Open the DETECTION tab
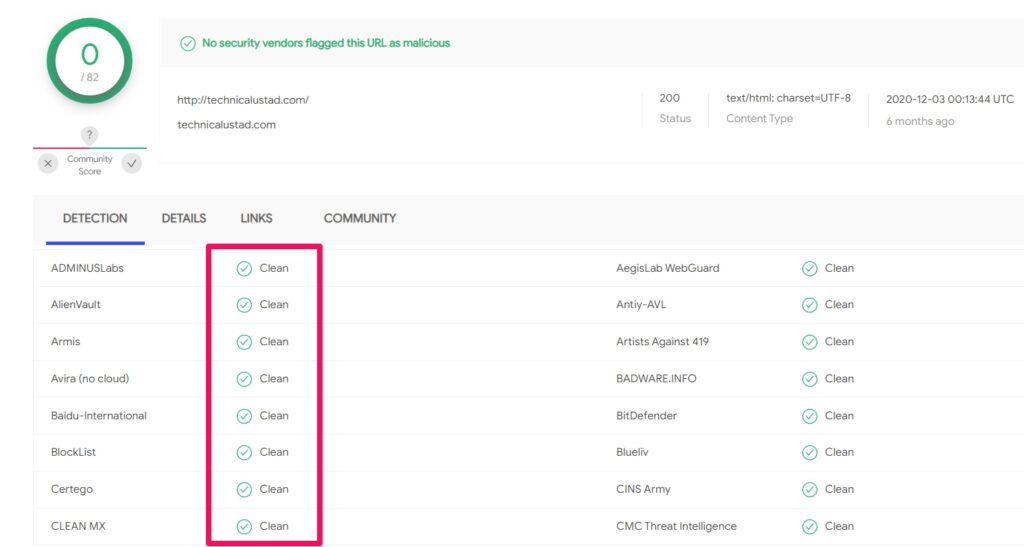 (95, 219)
